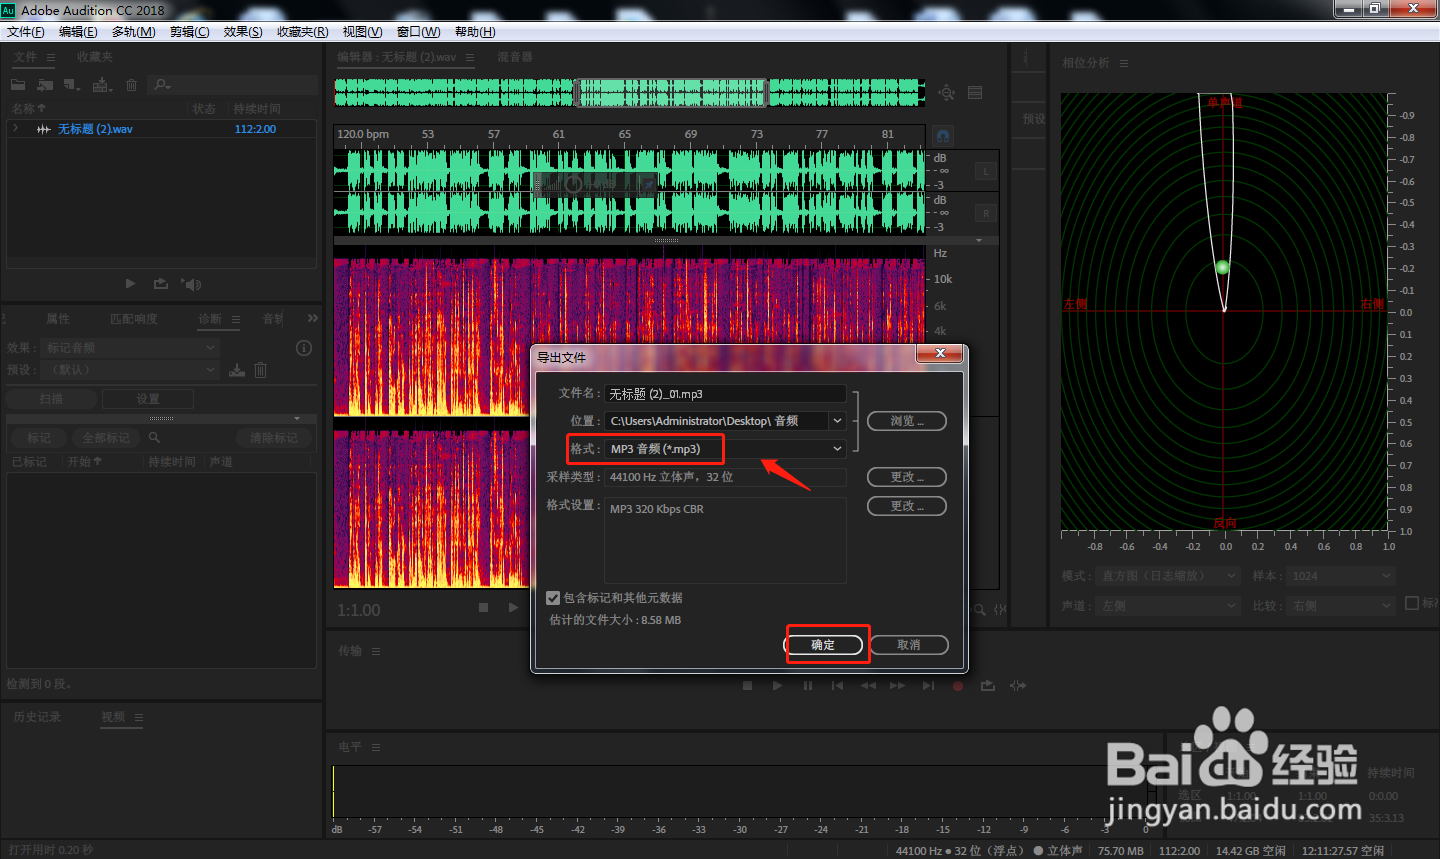Image resolution: width=1440 pixels, height=859 pixels.
Task: Open the 样本 1024 dropdown
Action: (x=1340, y=576)
